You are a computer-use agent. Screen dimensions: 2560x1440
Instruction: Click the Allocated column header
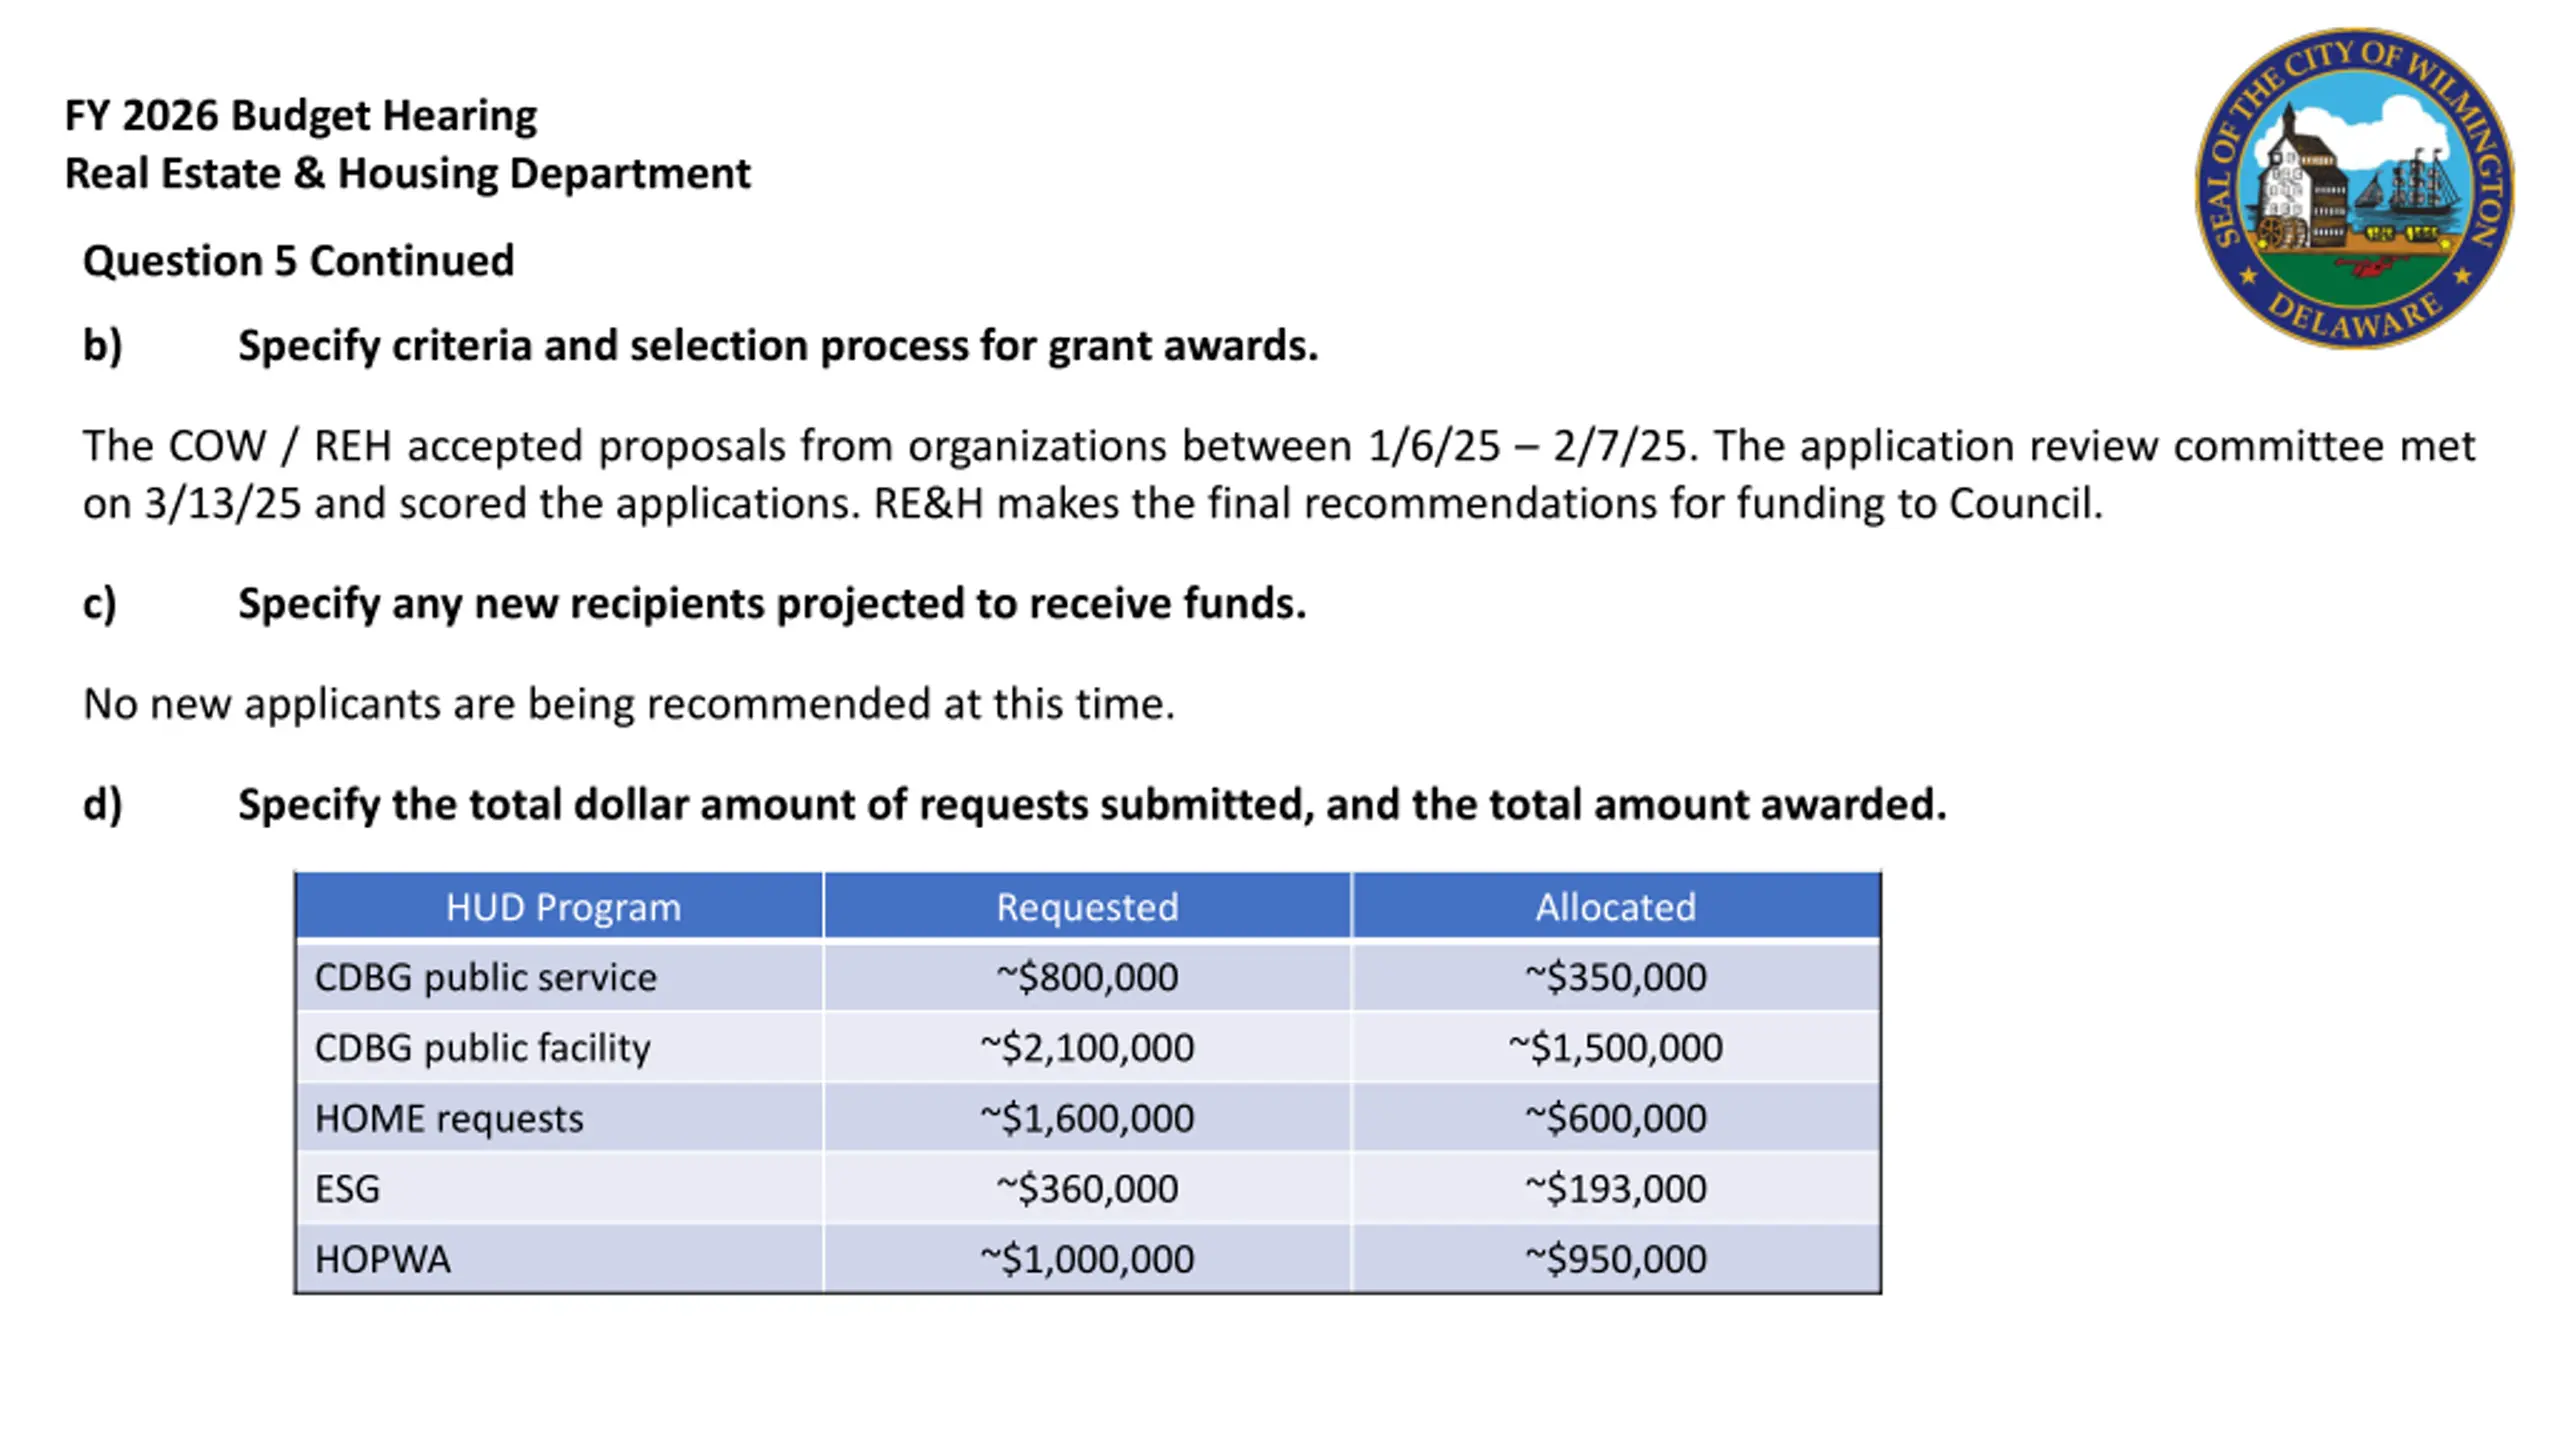[1615, 906]
